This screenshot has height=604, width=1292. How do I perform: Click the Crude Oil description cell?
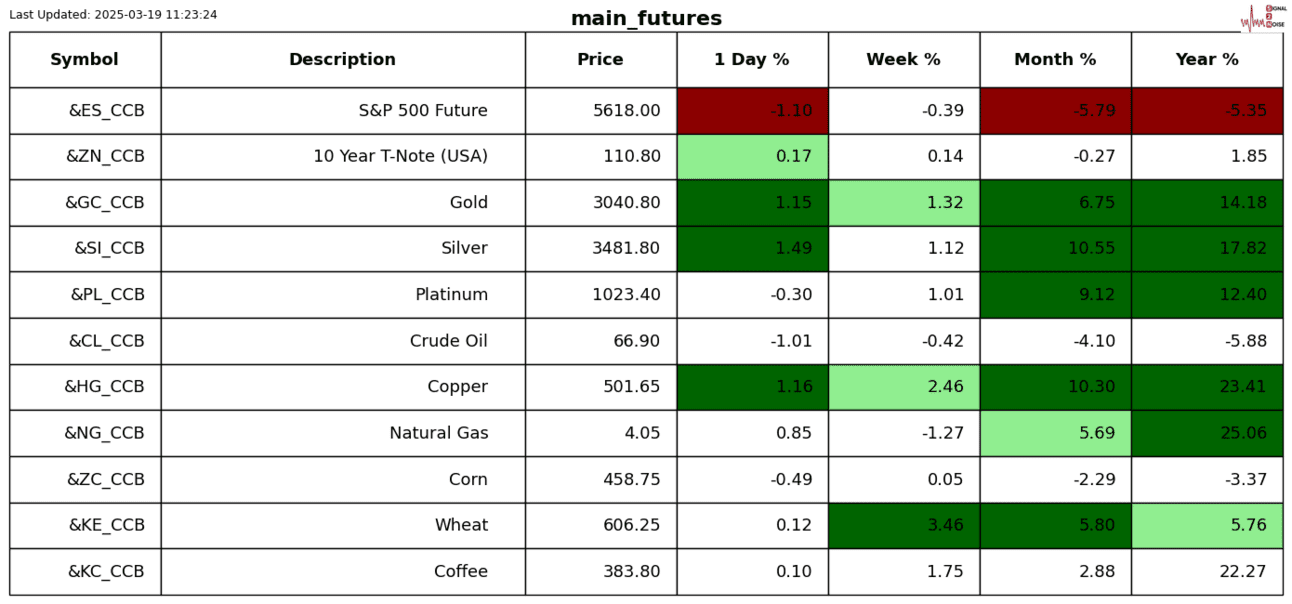448,341
